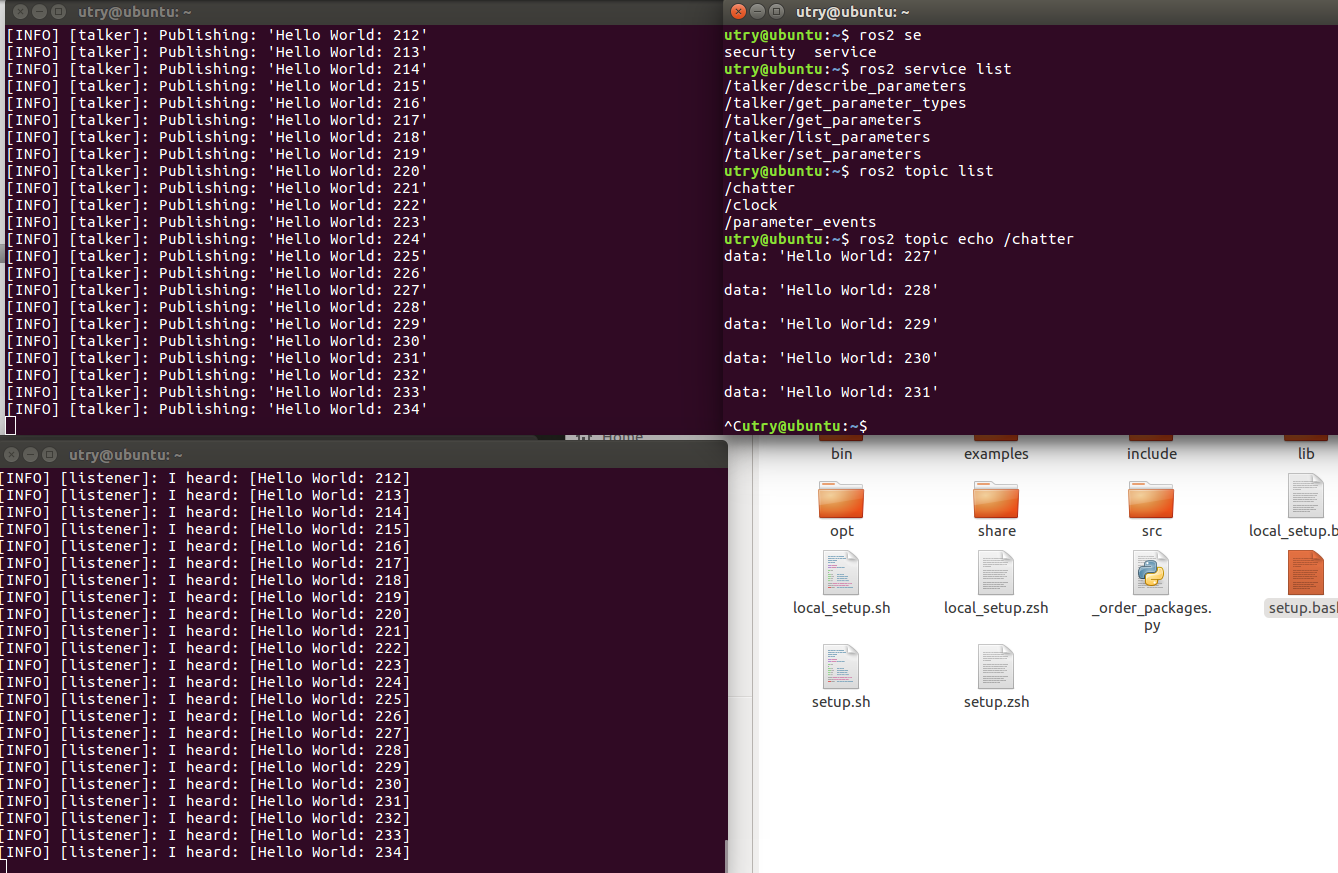Click the 'include' folder name
The width and height of the screenshot is (1338, 873).
[x=1152, y=454]
